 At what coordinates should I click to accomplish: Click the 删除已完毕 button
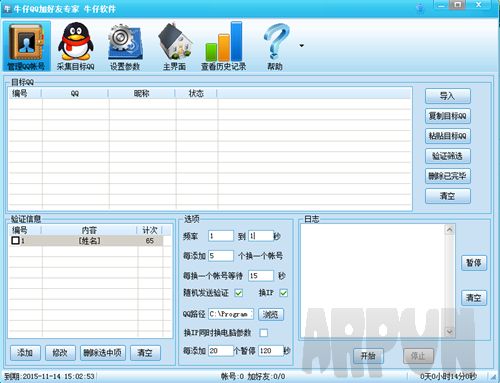click(x=448, y=176)
